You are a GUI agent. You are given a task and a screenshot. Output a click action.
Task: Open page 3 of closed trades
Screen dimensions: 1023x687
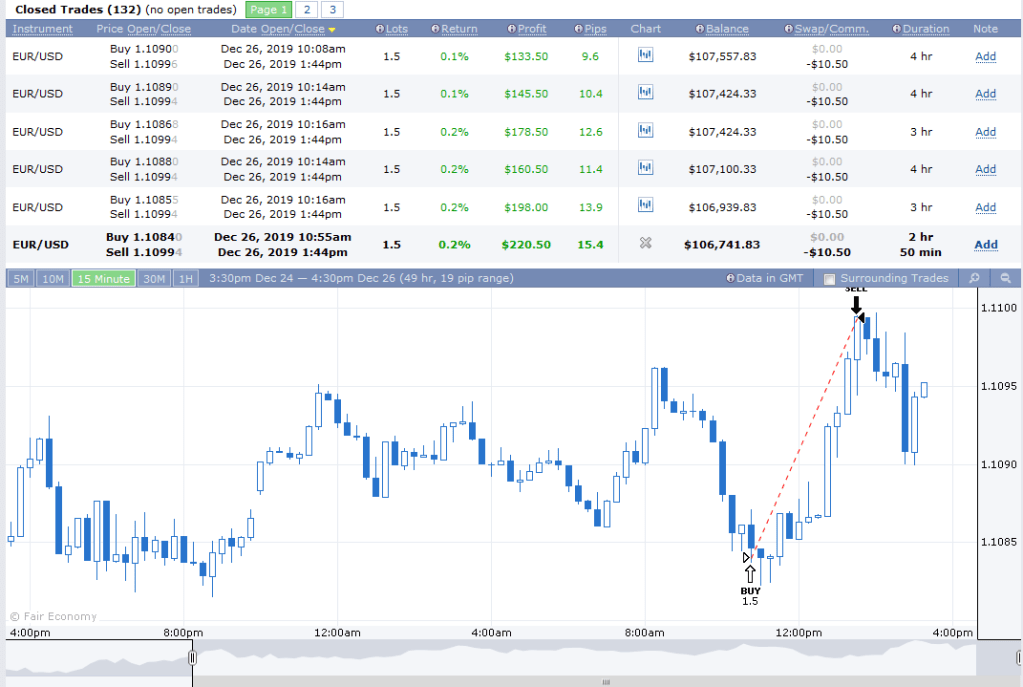click(331, 10)
